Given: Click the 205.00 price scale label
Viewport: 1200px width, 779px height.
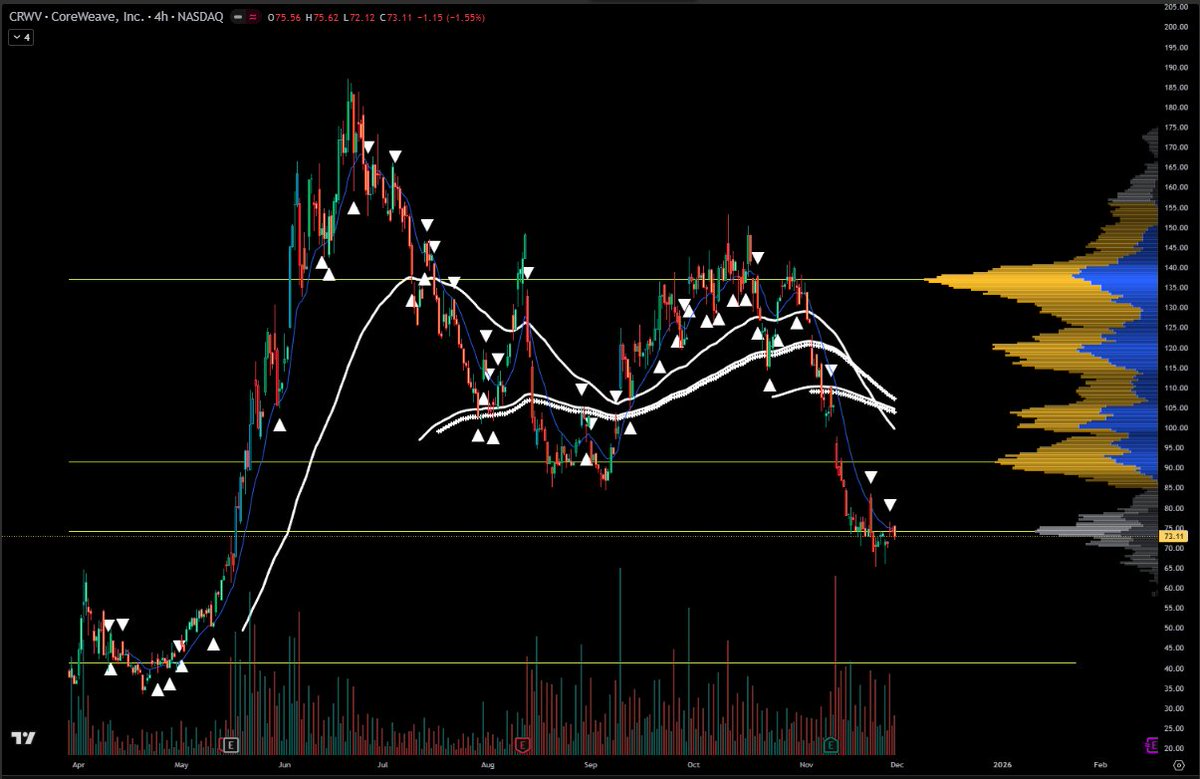Looking at the screenshot, I should 1174,7.
